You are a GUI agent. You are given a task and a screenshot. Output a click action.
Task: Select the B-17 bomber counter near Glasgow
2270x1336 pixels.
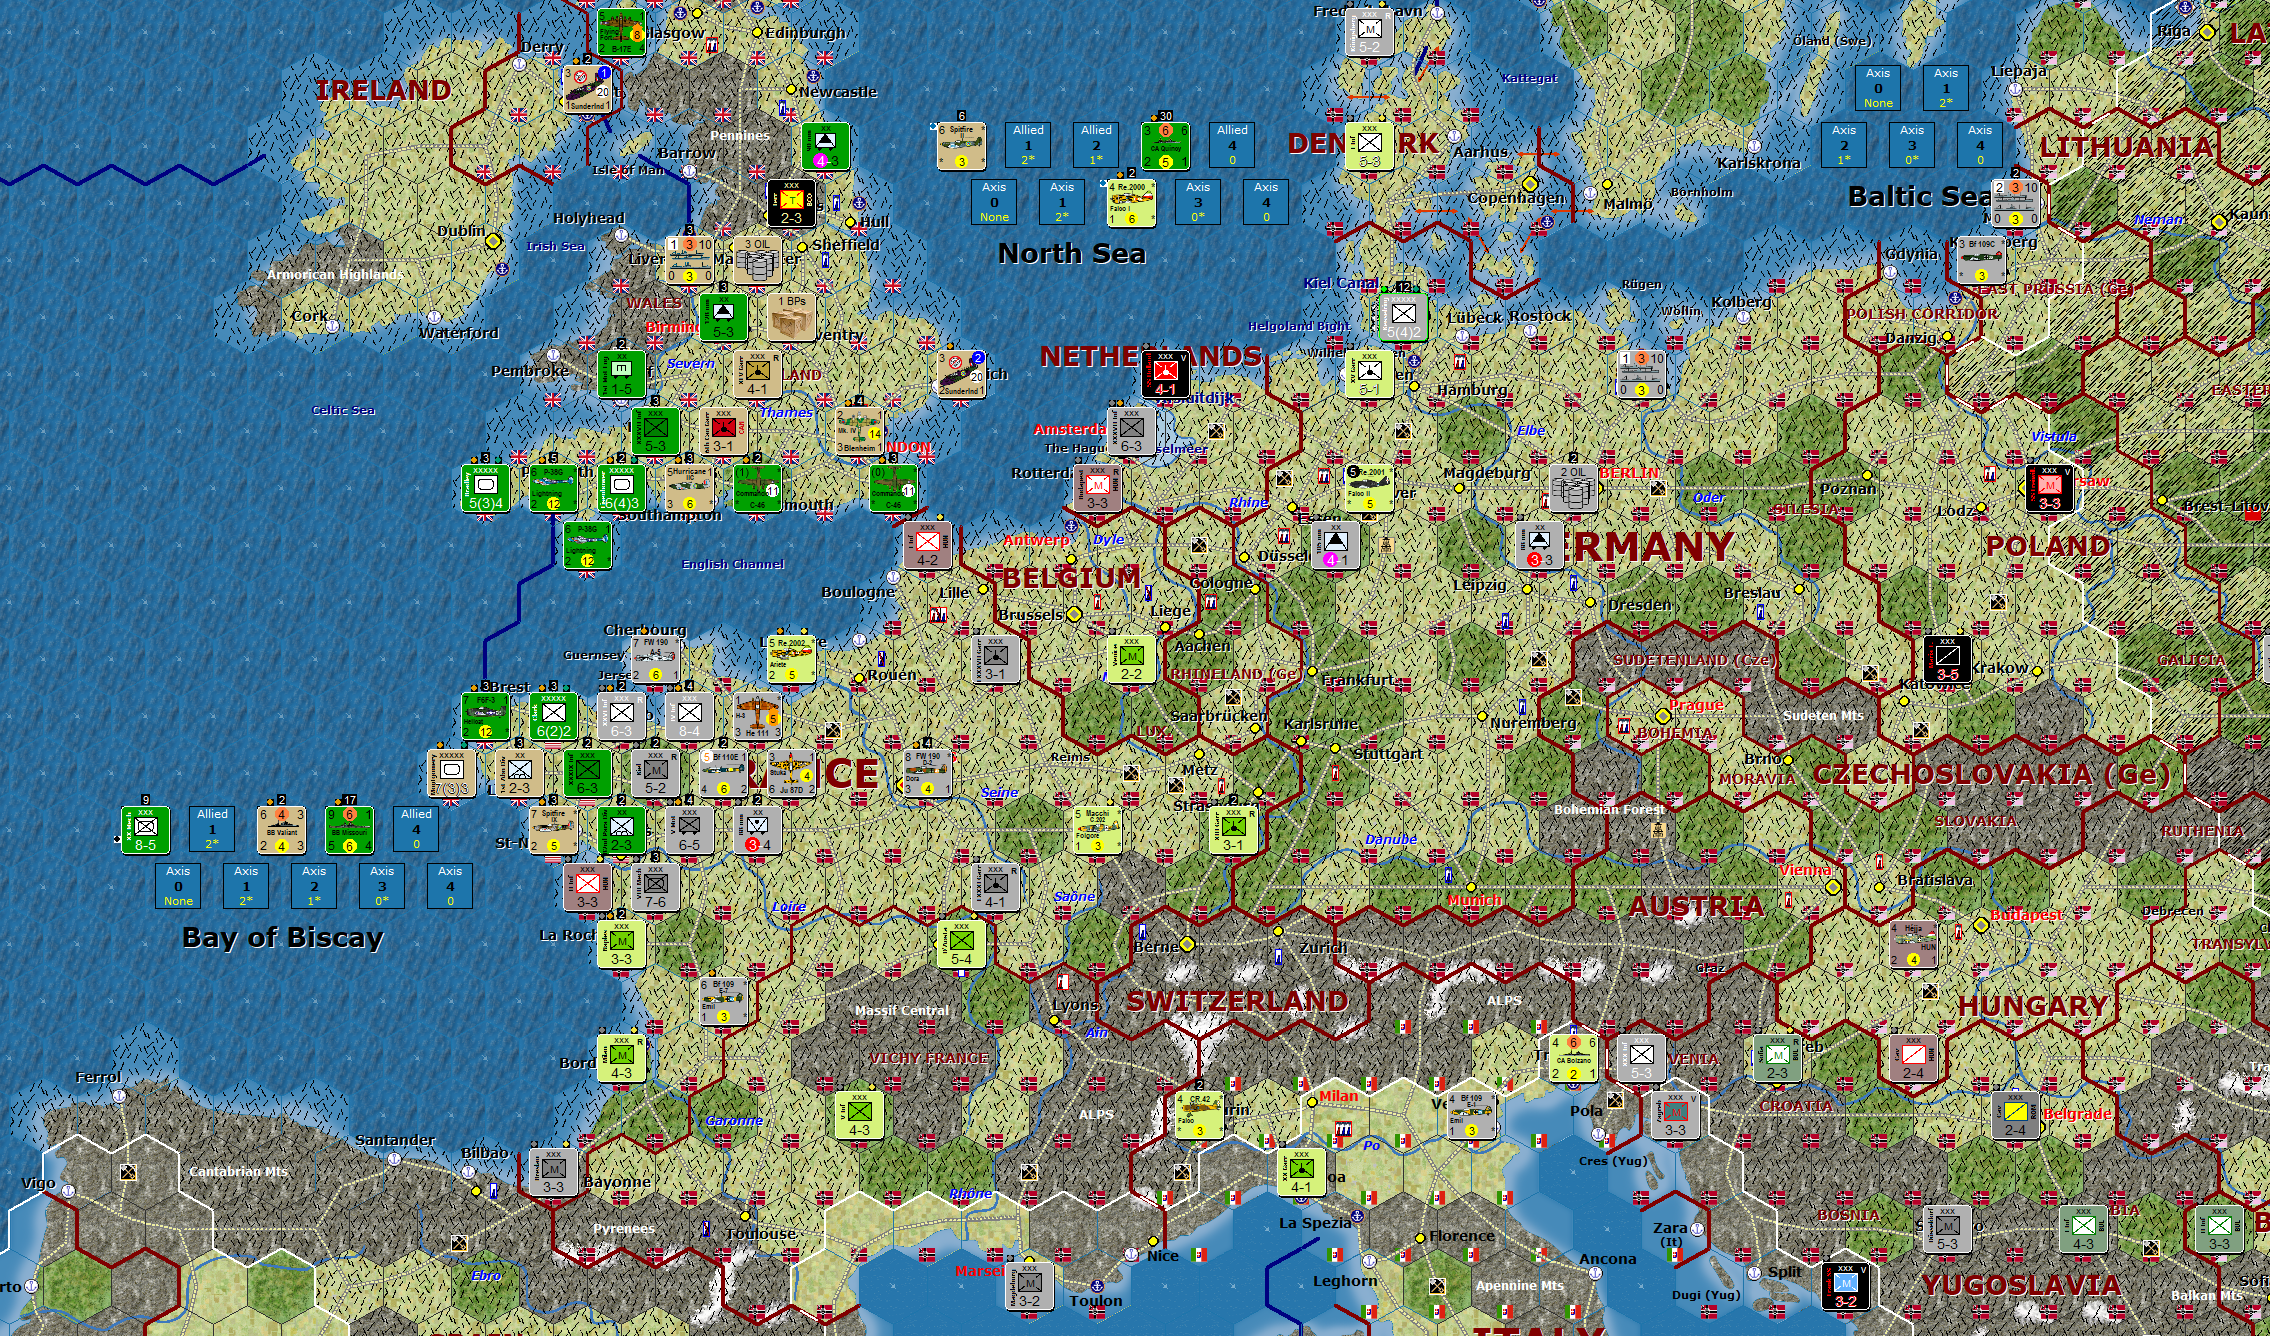[621, 32]
